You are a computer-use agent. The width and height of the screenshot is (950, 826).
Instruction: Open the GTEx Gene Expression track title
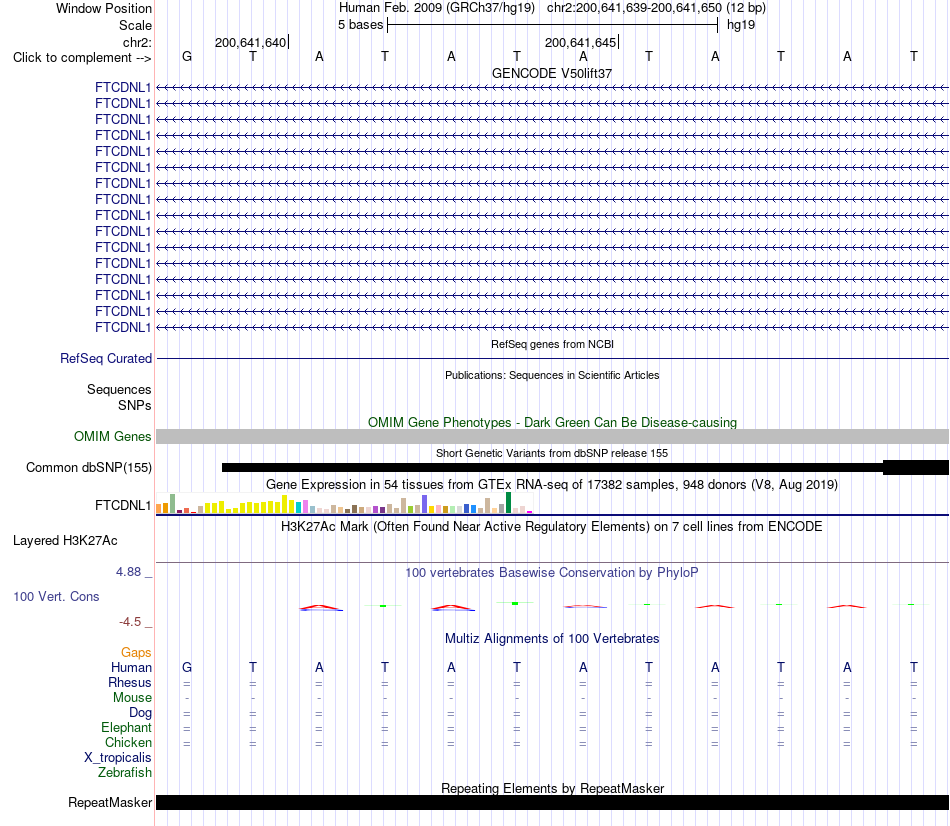(x=552, y=484)
